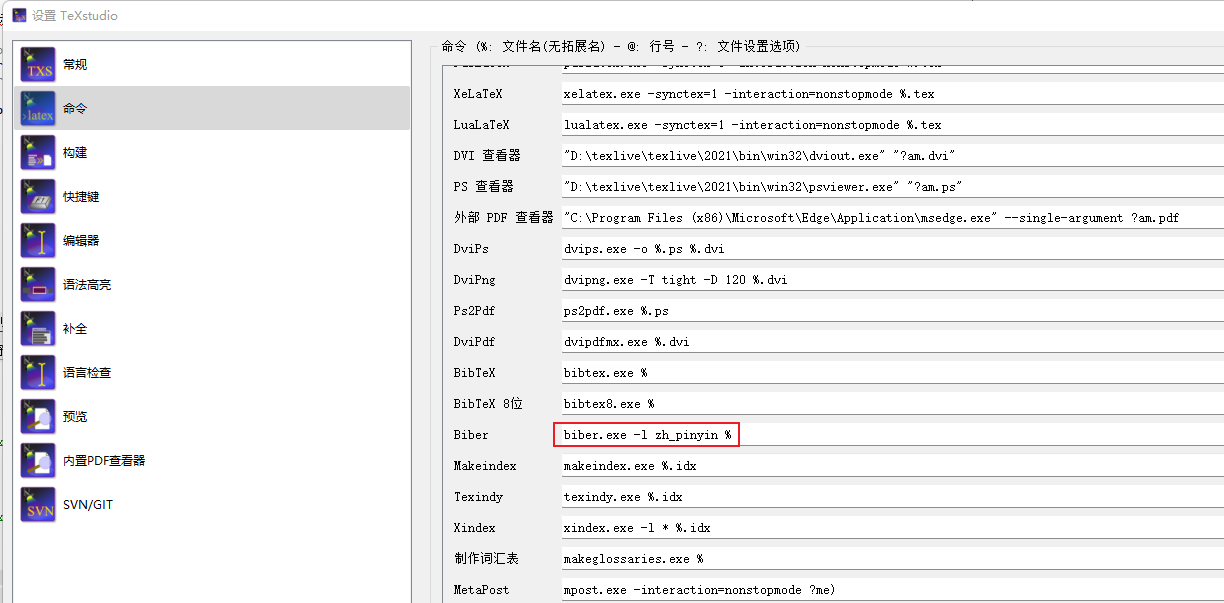Click the TXS icon for 常规 settings
The height and width of the screenshot is (603, 1224).
click(39, 64)
